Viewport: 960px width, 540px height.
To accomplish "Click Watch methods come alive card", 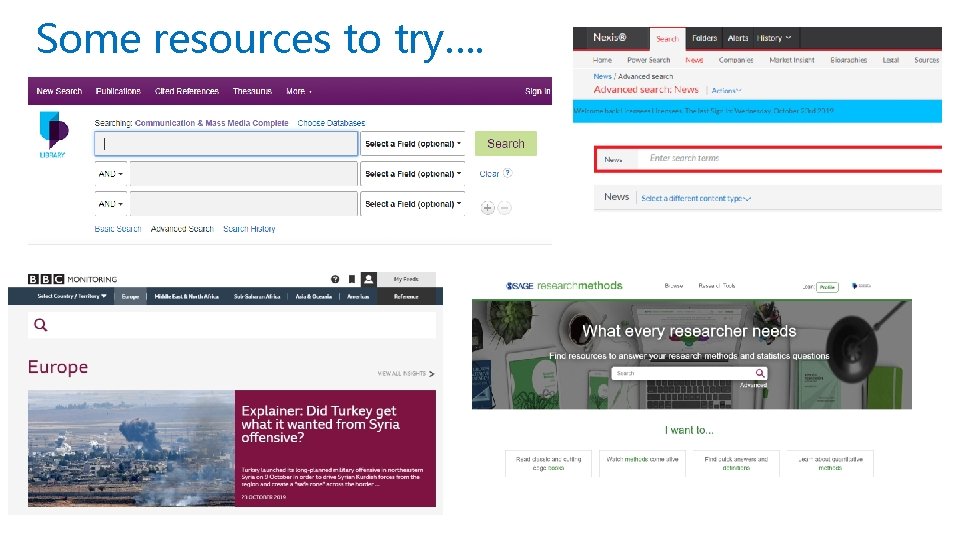I will coord(642,463).
